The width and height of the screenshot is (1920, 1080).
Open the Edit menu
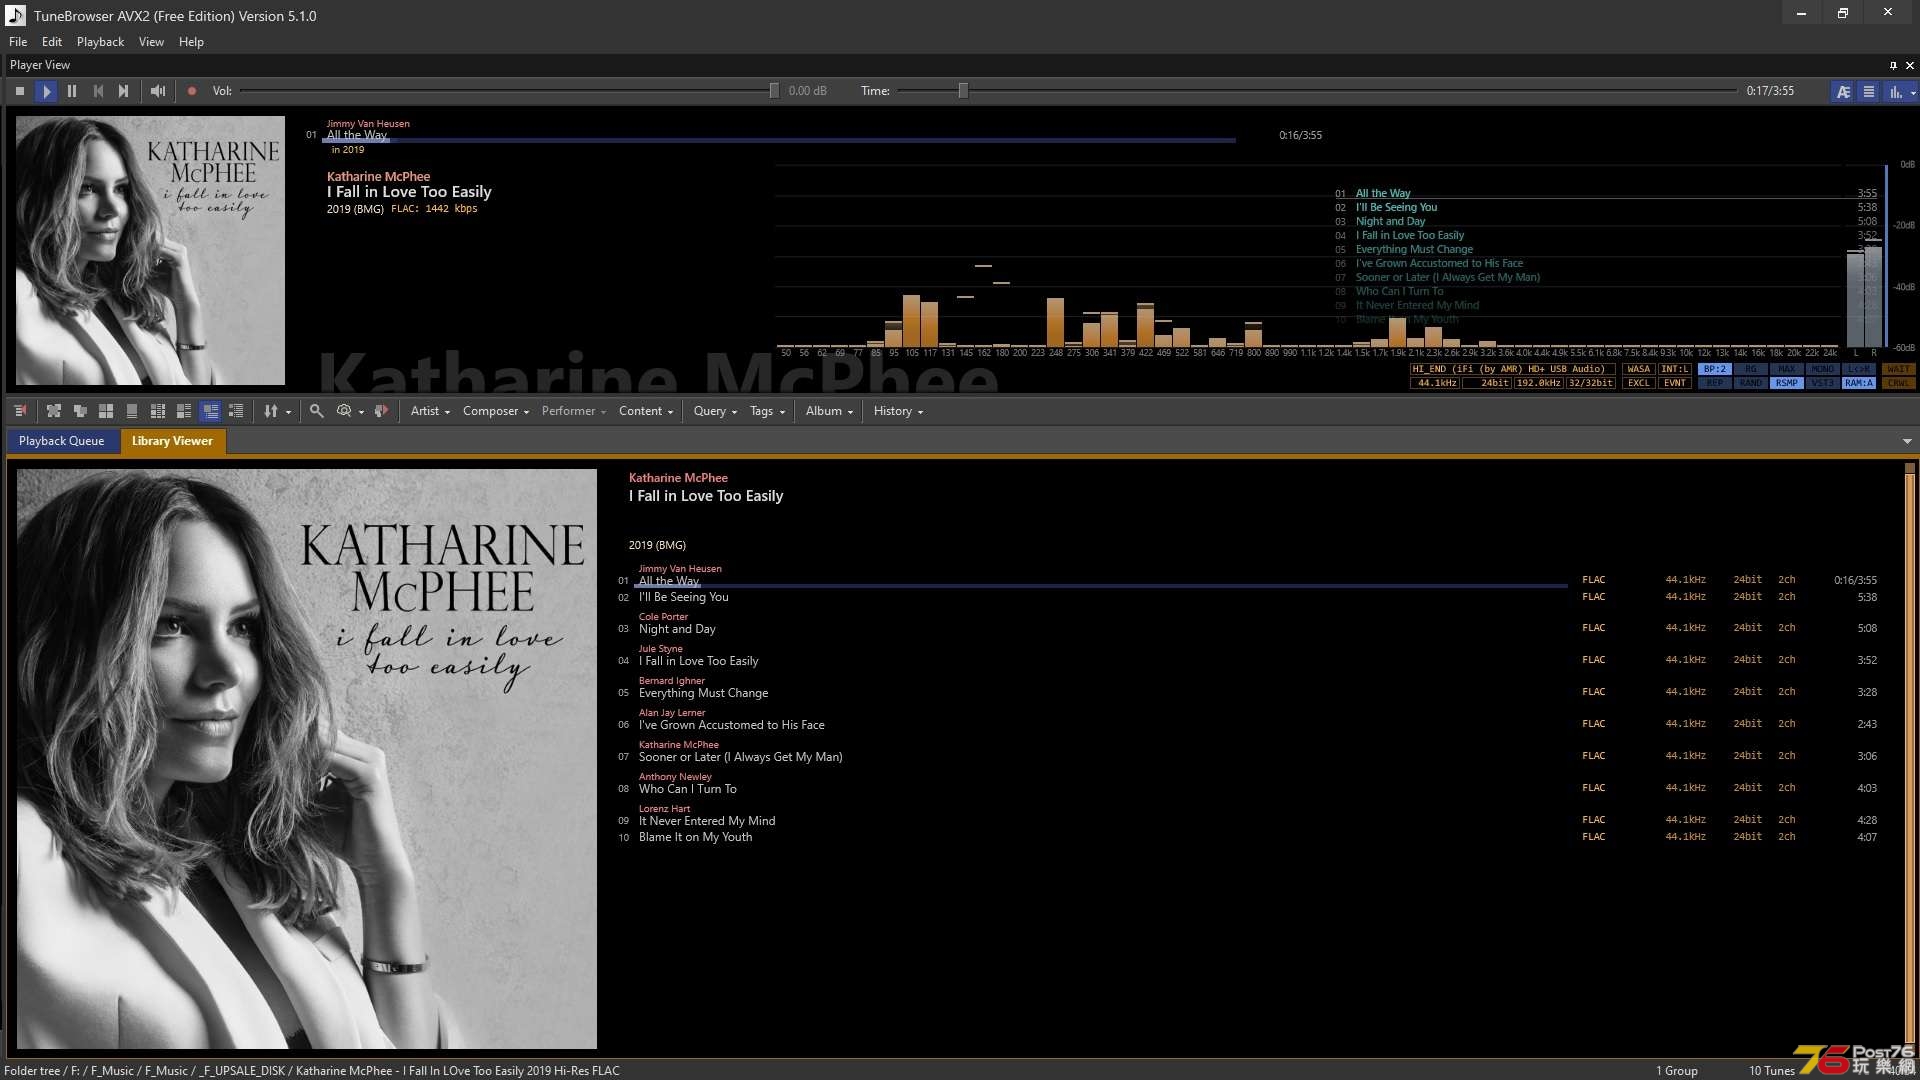click(x=52, y=42)
